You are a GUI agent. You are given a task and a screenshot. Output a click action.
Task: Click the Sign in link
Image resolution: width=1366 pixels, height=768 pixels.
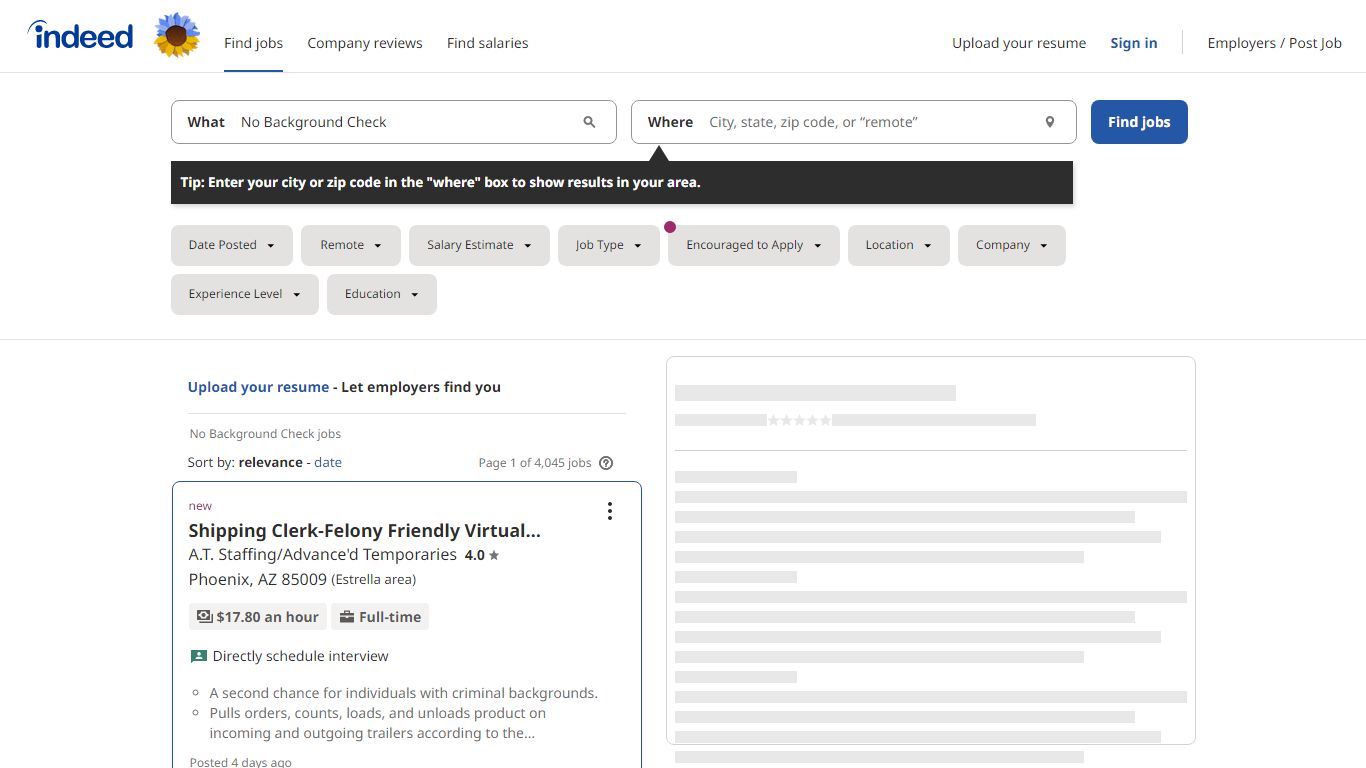point(1134,43)
